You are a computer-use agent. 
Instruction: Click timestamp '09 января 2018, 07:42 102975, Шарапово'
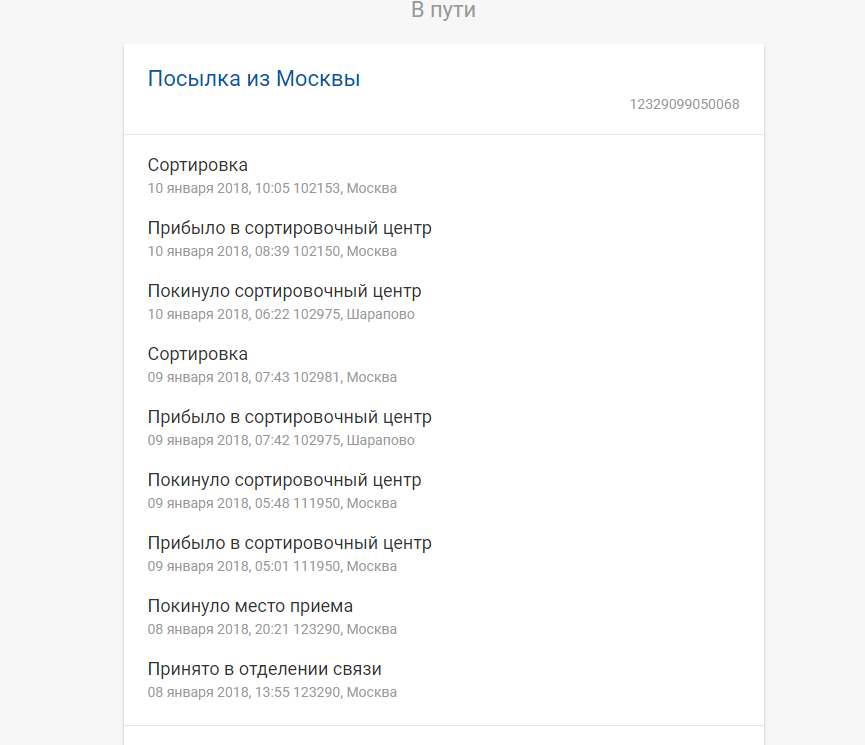[x=281, y=440]
